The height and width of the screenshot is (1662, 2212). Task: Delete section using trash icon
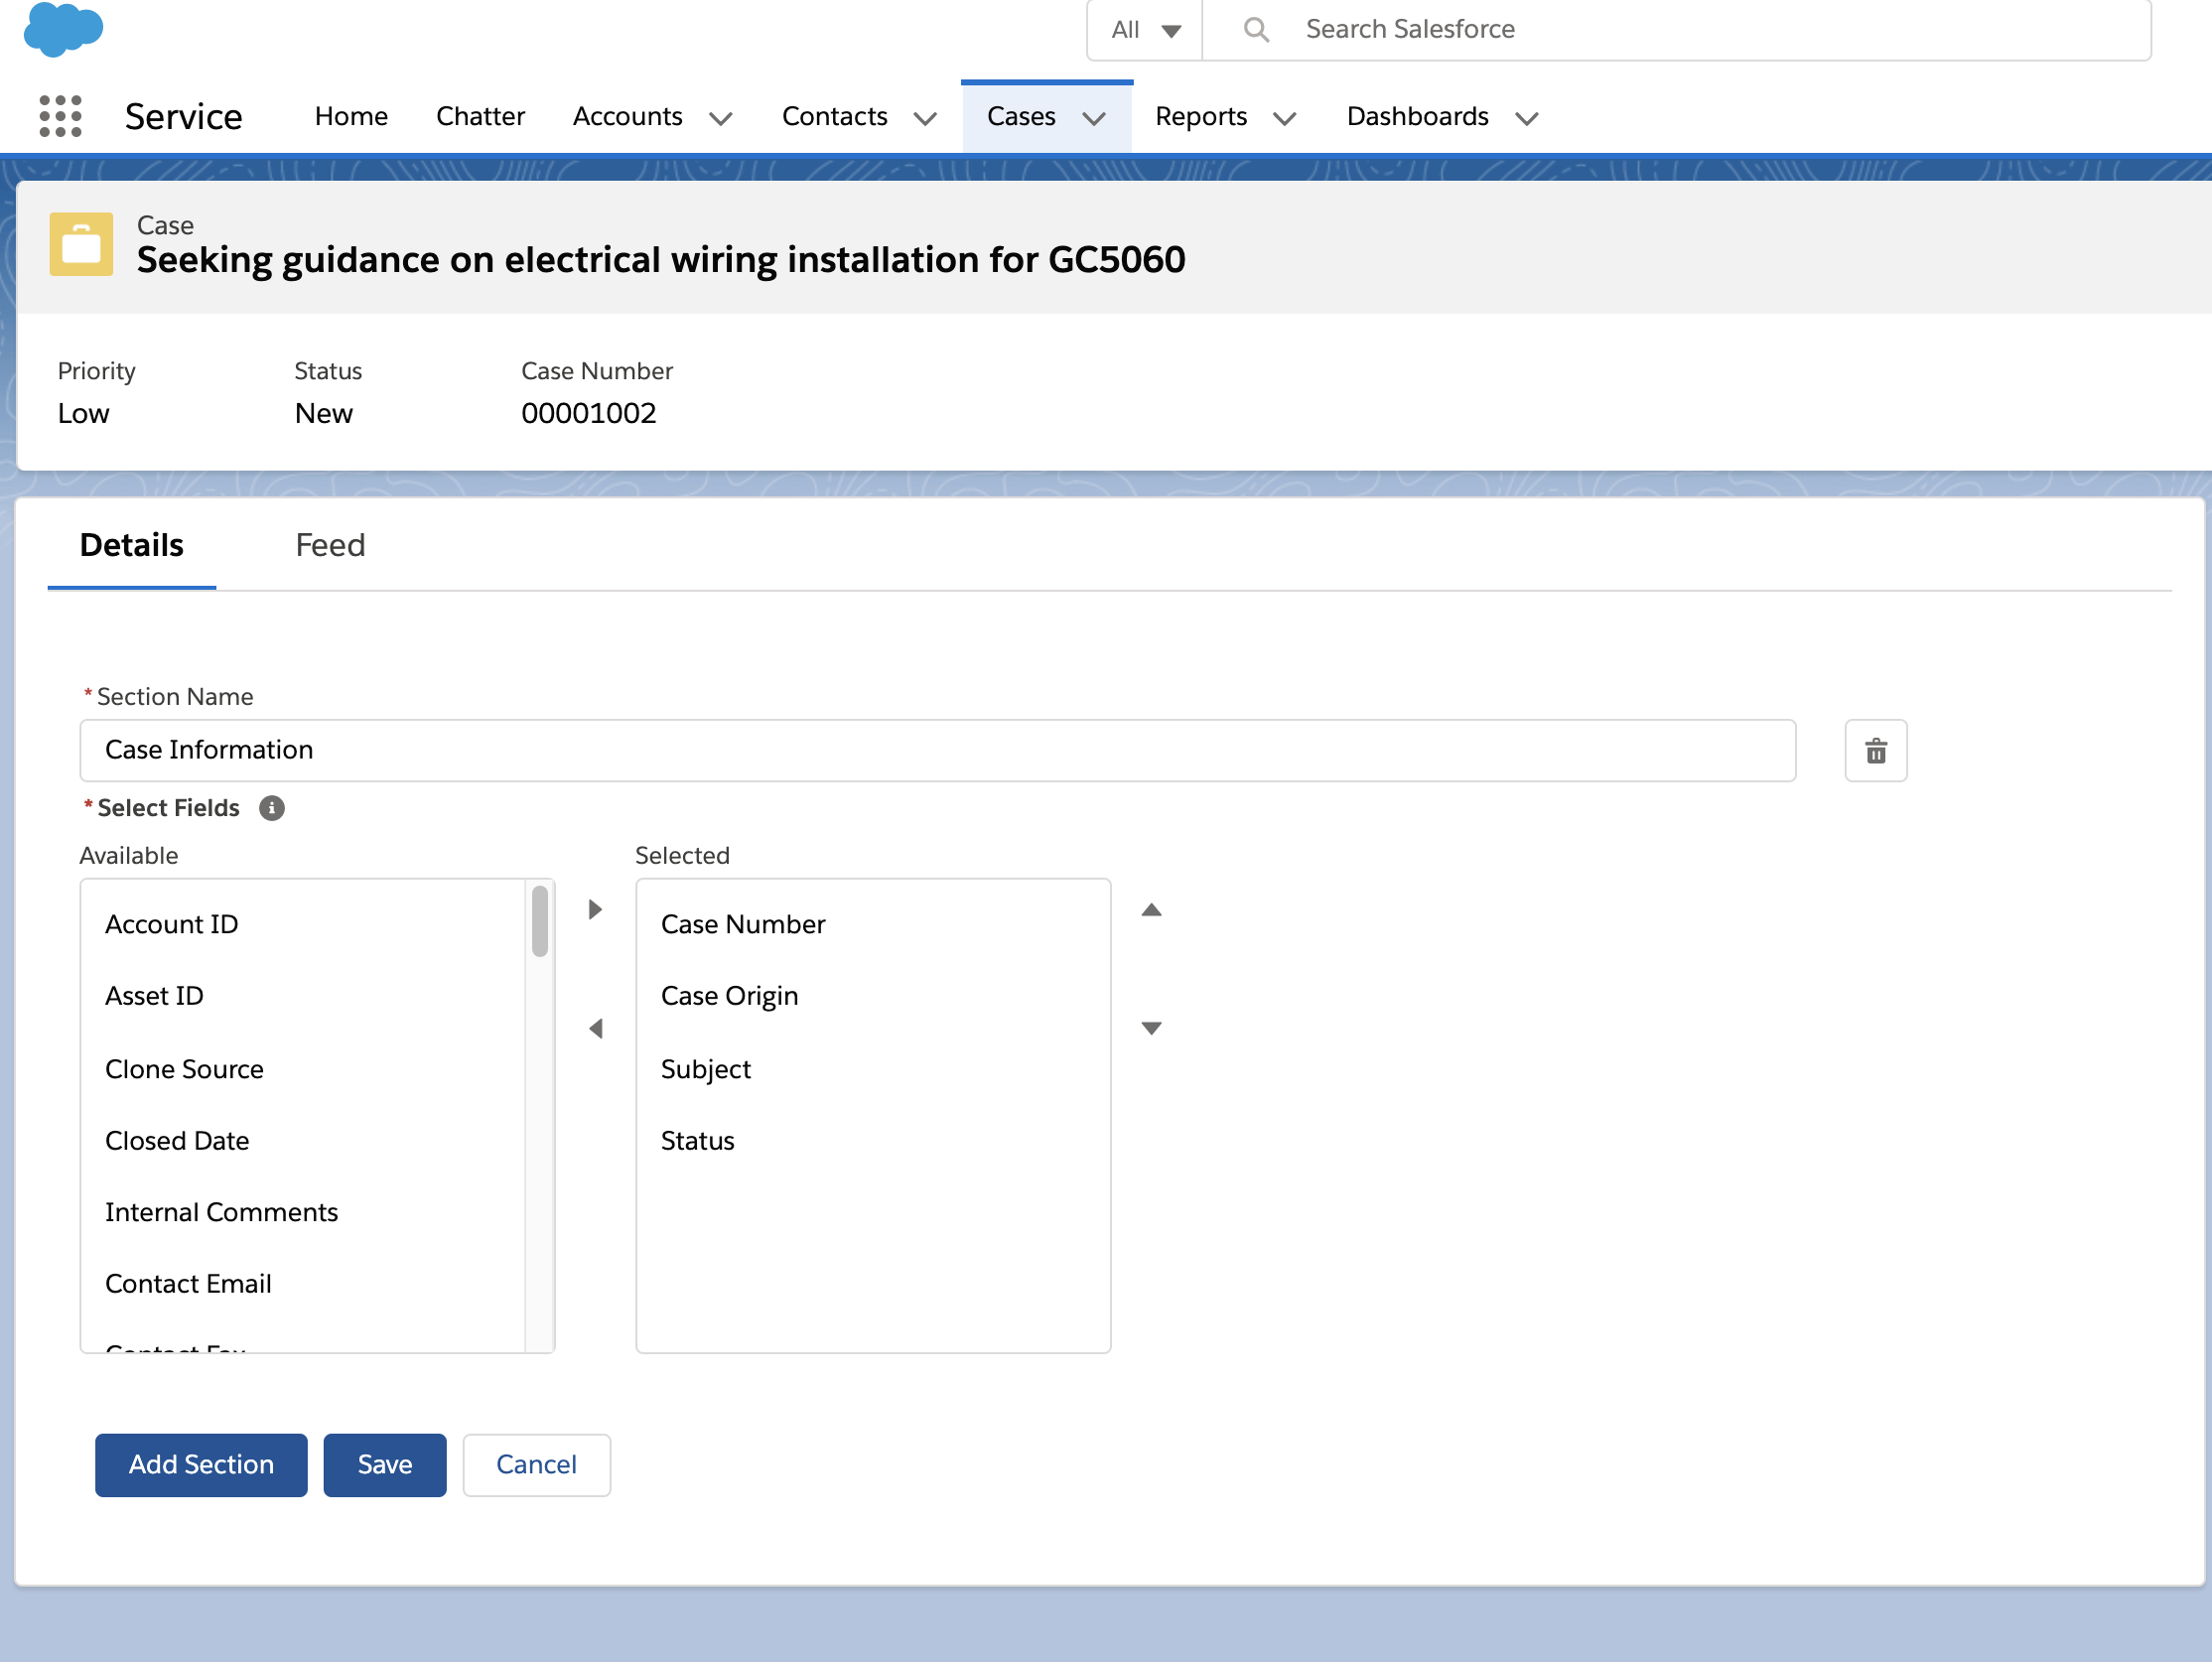coord(1875,750)
